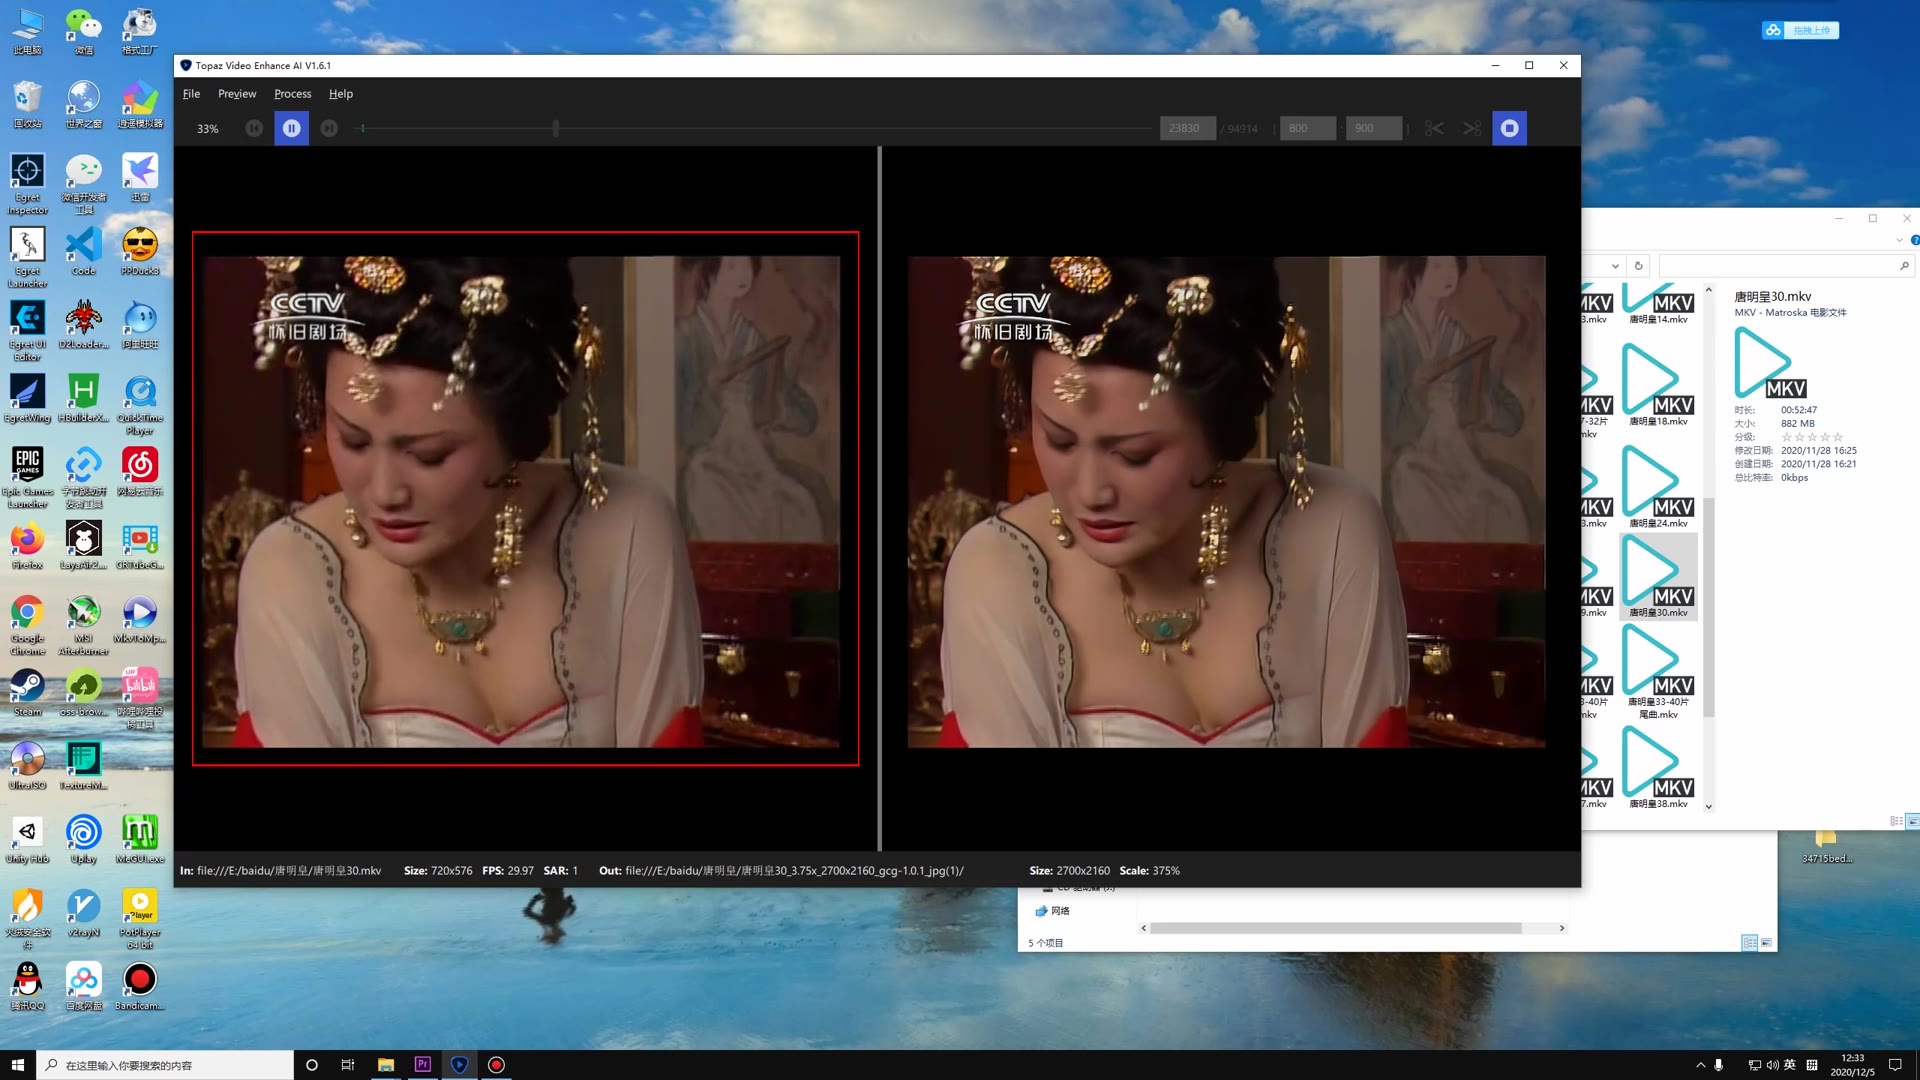This screenshot has width=1920, height=1080.
Task: Select 唐明皇38.mkv in Explorer
Action: (x=1658, y=767)
